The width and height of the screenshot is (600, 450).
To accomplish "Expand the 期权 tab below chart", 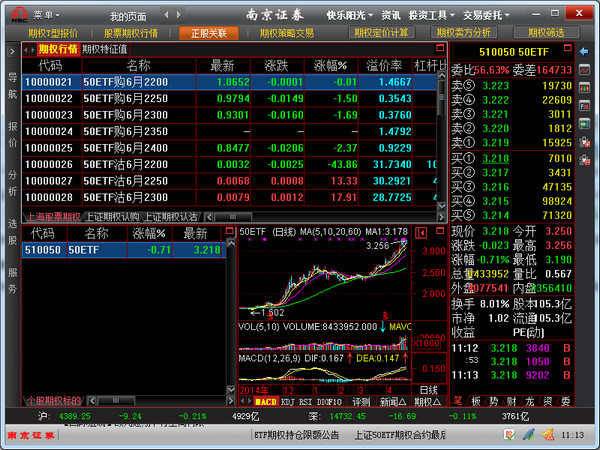I will click(427, 401).
